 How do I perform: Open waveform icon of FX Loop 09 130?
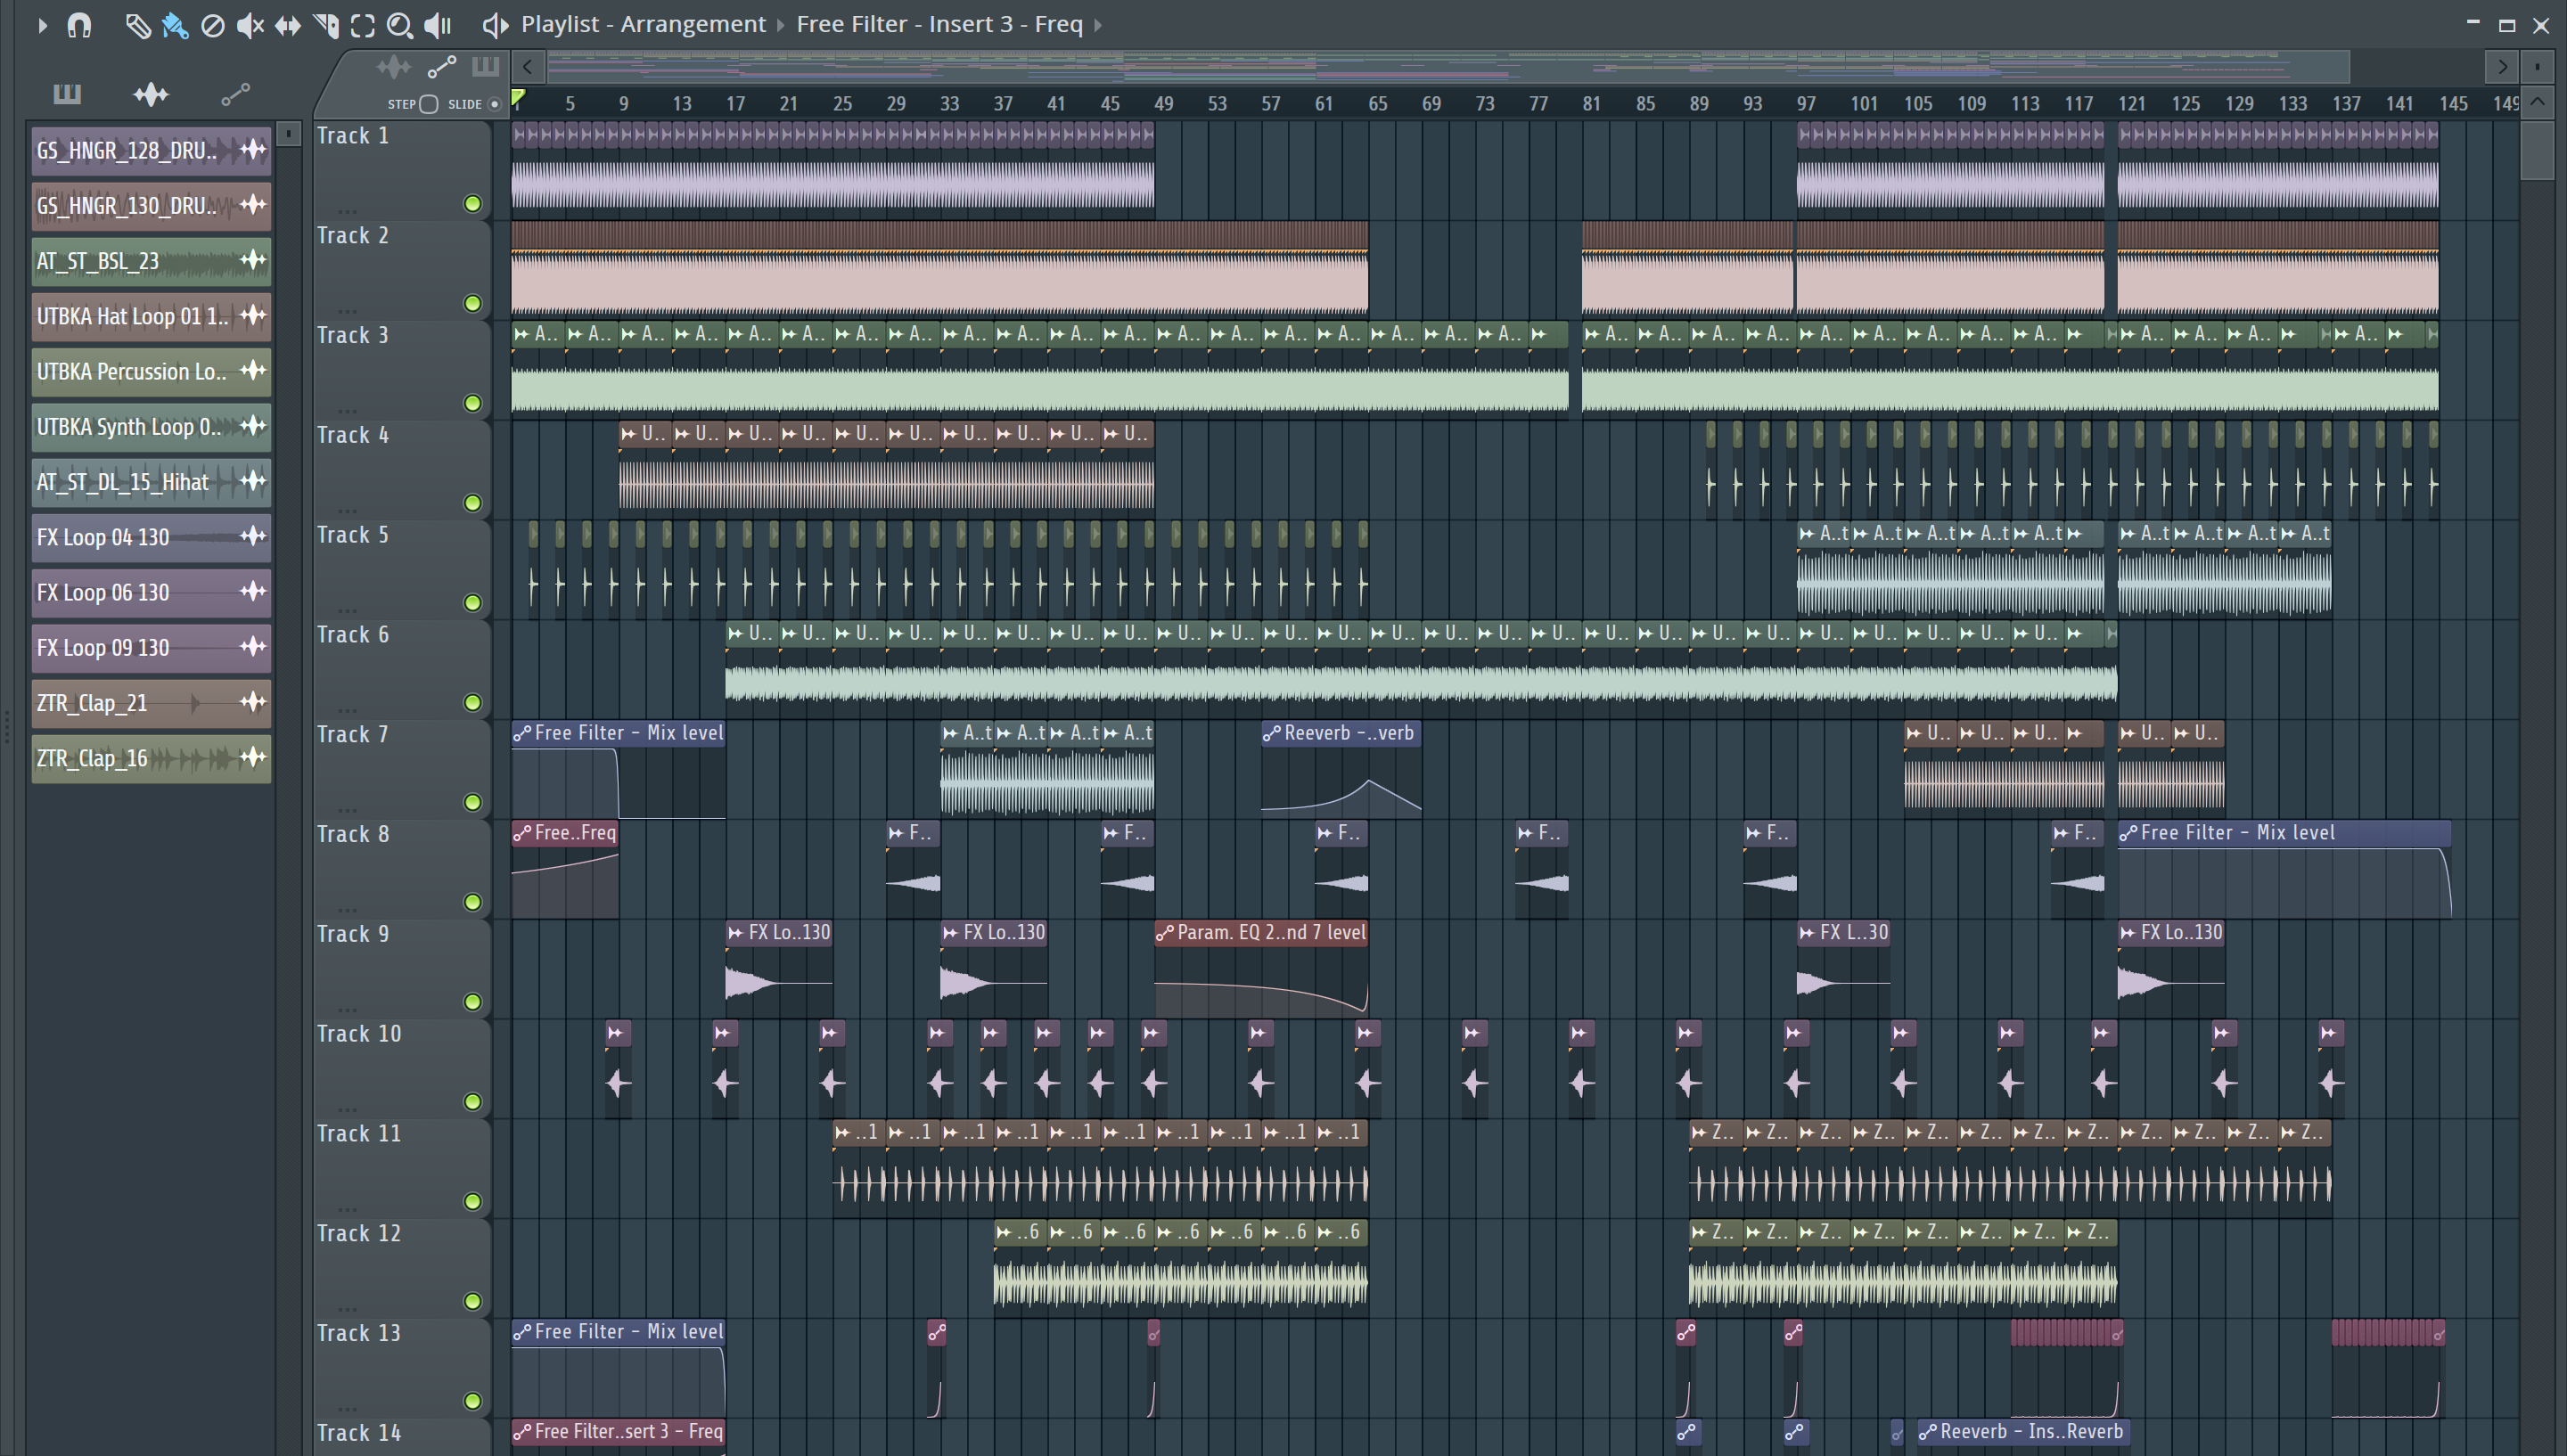pos(253,648)
